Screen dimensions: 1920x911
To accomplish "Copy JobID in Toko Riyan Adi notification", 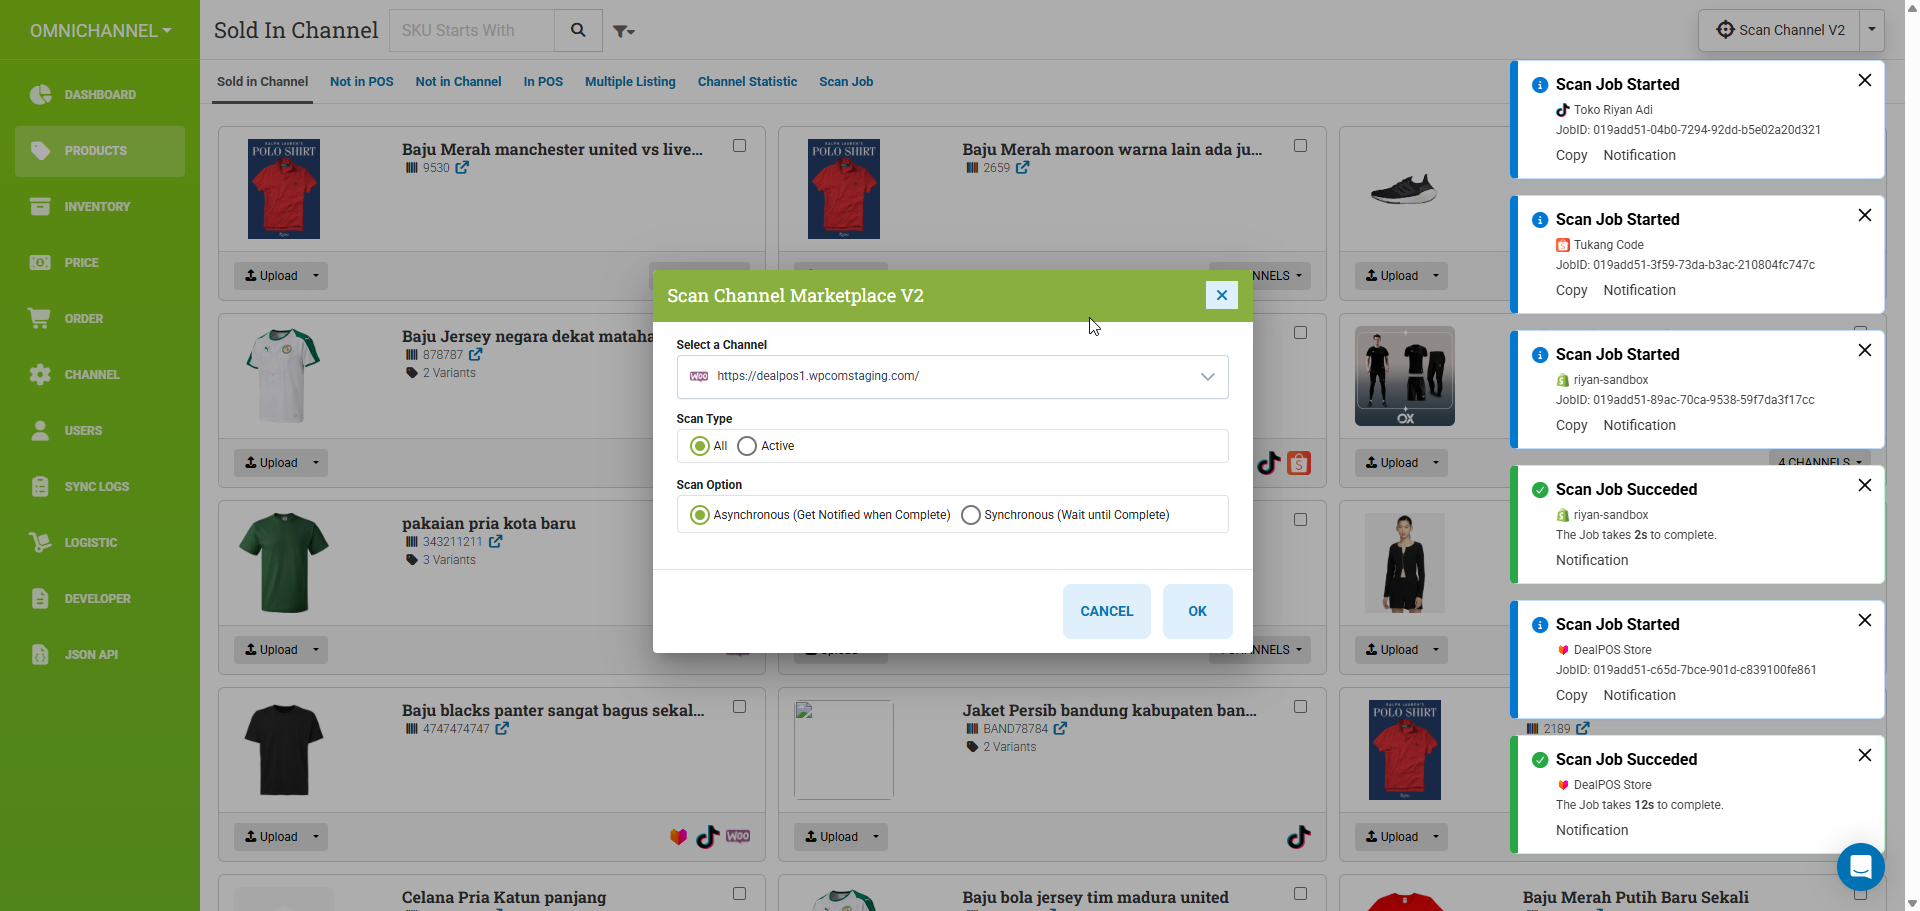I will [1571, 155].
